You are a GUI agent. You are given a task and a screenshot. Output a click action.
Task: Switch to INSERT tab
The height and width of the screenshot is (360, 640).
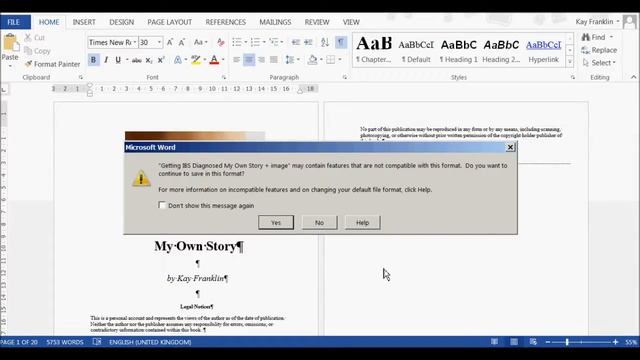[84, 22]
